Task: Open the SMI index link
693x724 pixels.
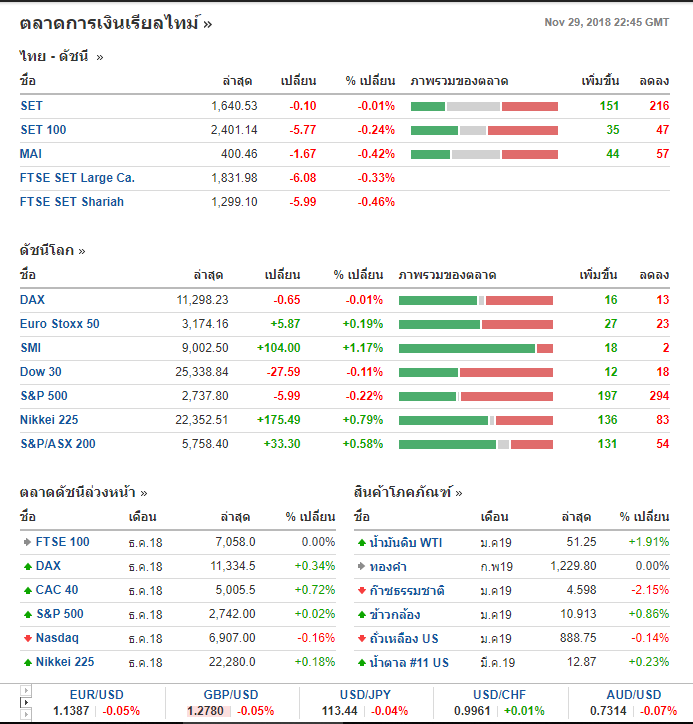Action: click(x=30, y=348)
